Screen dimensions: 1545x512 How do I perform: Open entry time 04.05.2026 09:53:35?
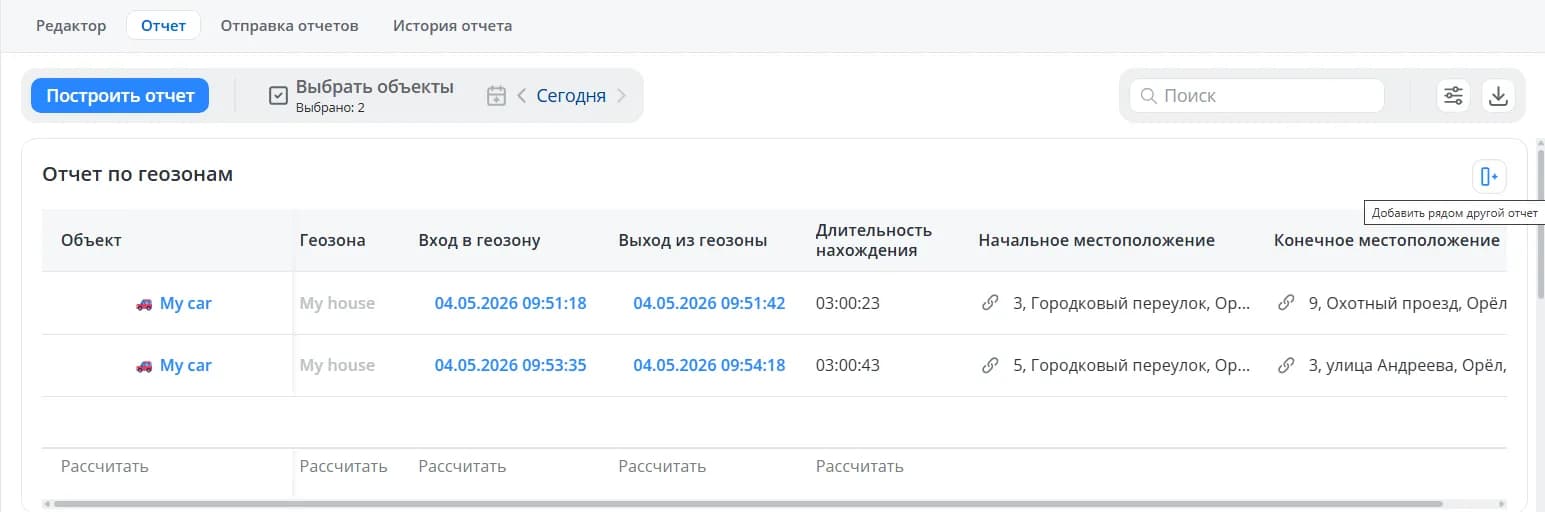pos(510,365)
